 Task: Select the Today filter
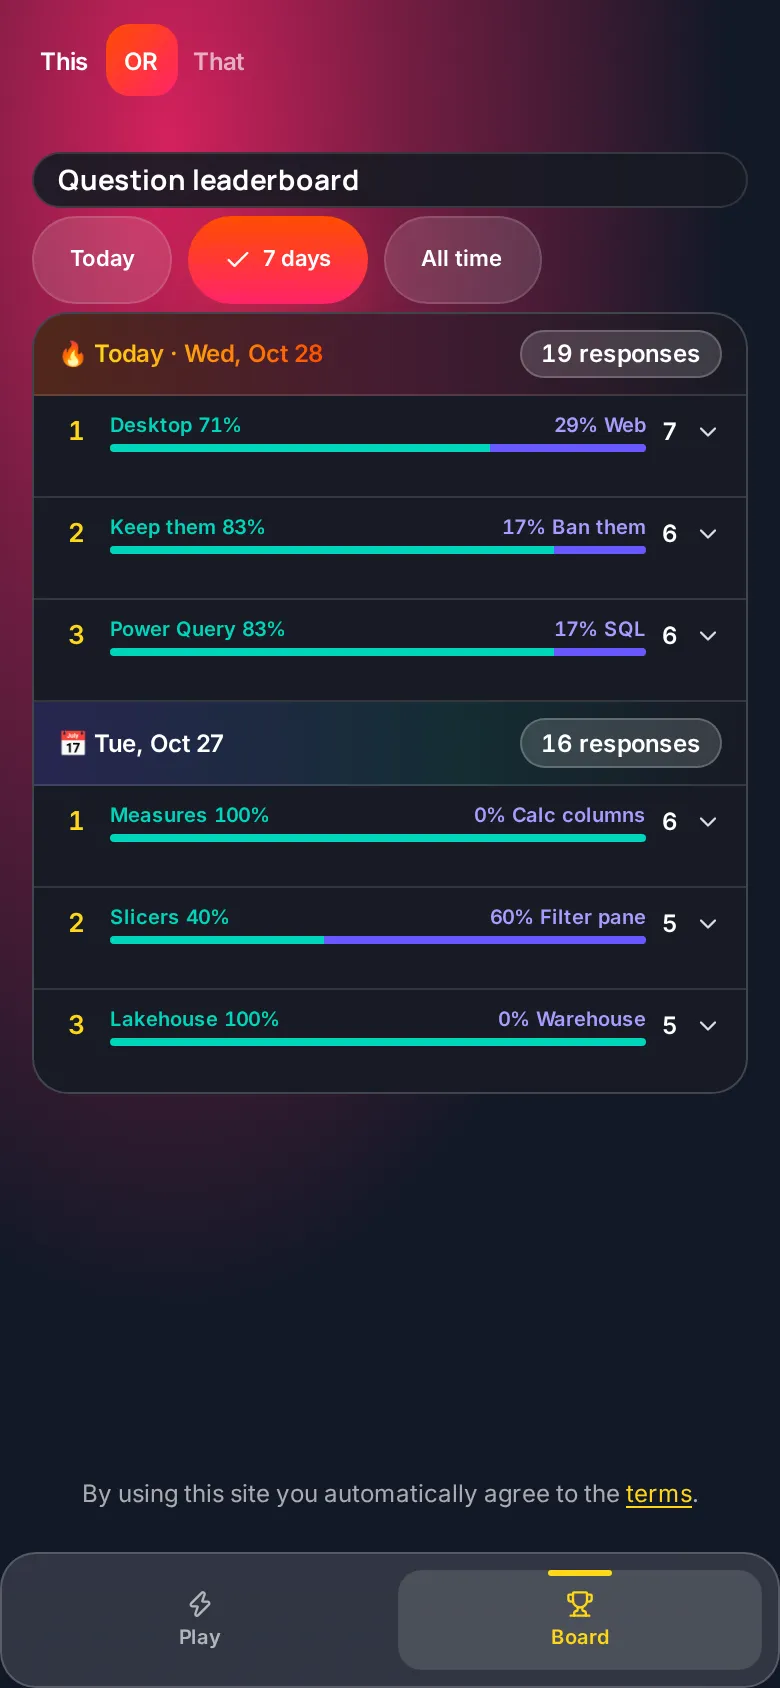[x=102, y=260]
